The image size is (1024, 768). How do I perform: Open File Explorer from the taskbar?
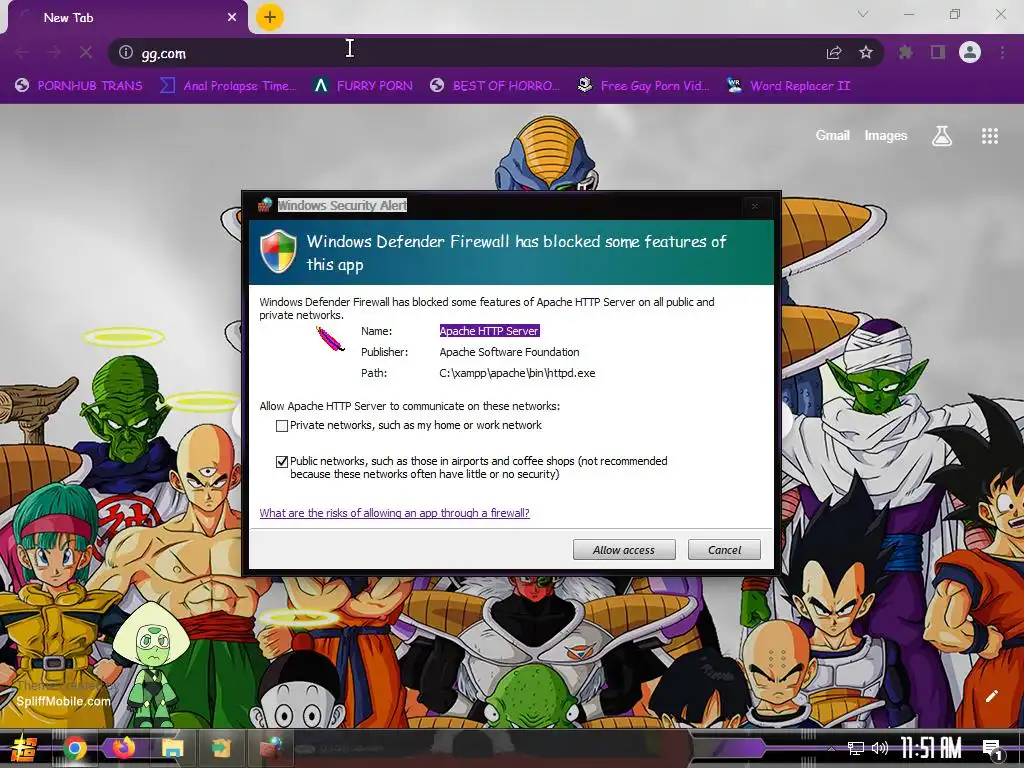[x=172, y=748]
